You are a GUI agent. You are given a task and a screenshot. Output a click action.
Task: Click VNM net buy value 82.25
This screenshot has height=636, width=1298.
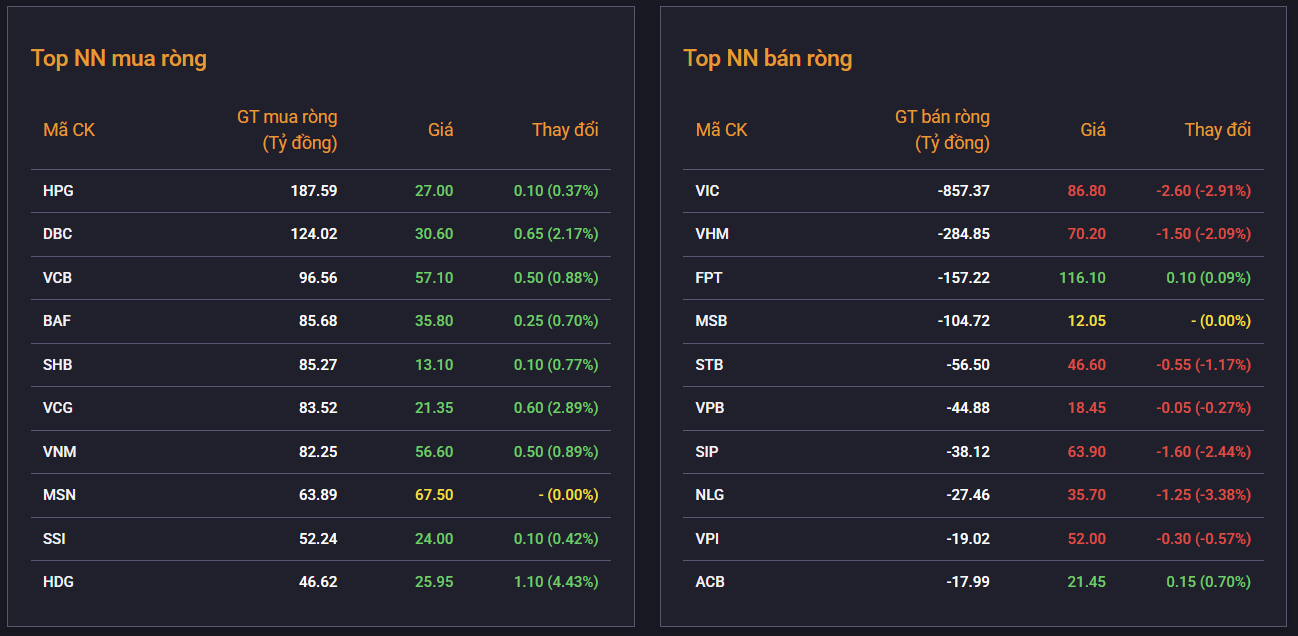[318, 452]
